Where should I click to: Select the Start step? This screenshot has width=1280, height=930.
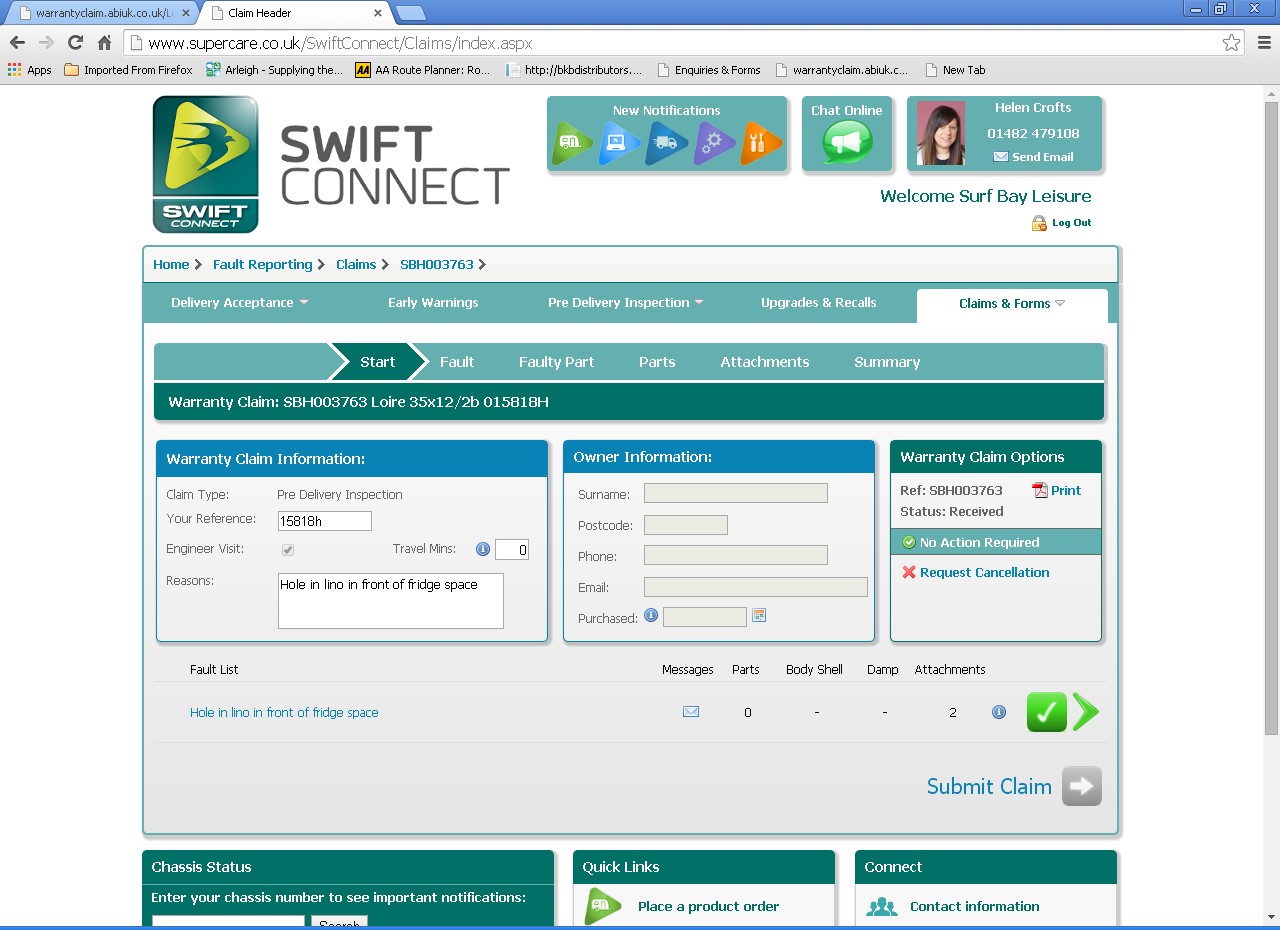377,362
